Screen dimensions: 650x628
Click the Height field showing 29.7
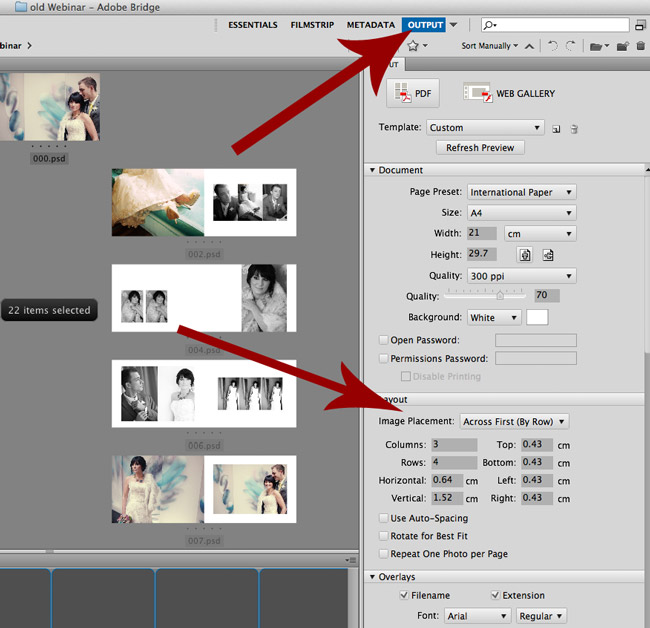(482, 254)
